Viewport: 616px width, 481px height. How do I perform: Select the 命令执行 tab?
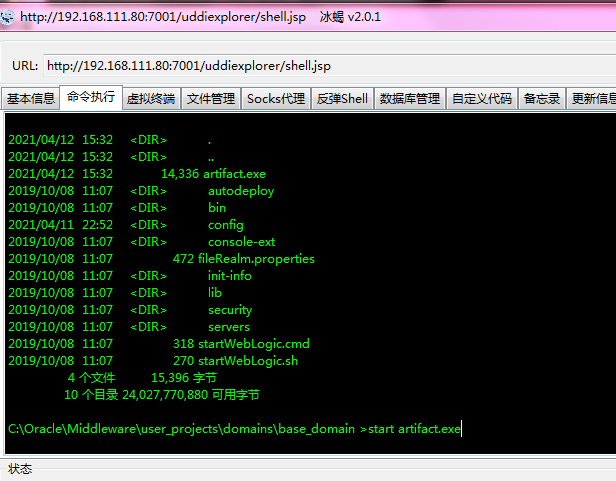coord(91,97)
